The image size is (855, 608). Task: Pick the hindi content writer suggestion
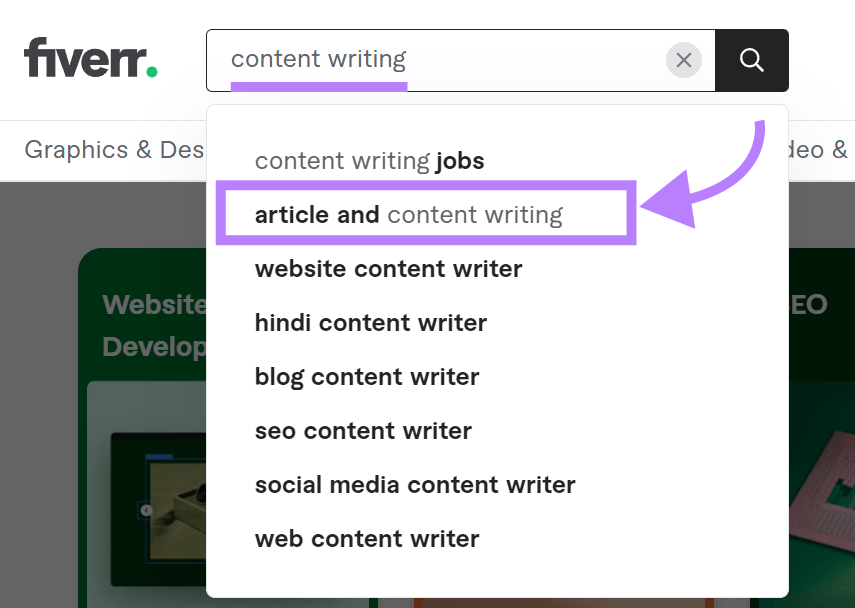370,322
